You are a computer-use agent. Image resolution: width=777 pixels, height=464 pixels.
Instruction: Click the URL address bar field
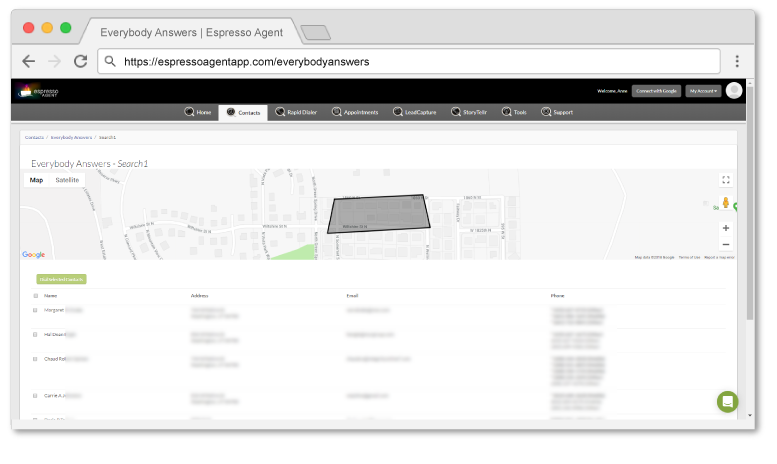coord(409,61)
